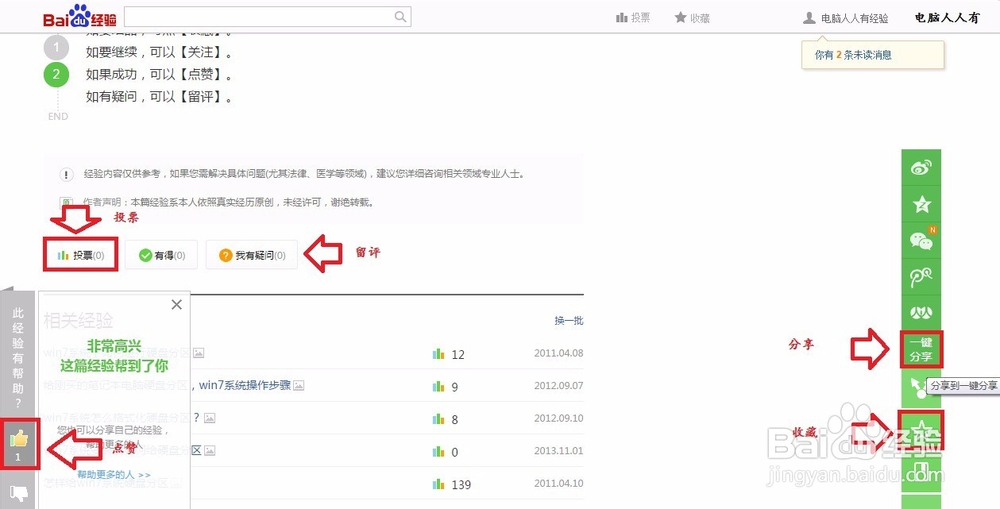Click the 我有疑问(0) button
Image resolution: width=1000 pixels, height=509 pixels.
252,255
